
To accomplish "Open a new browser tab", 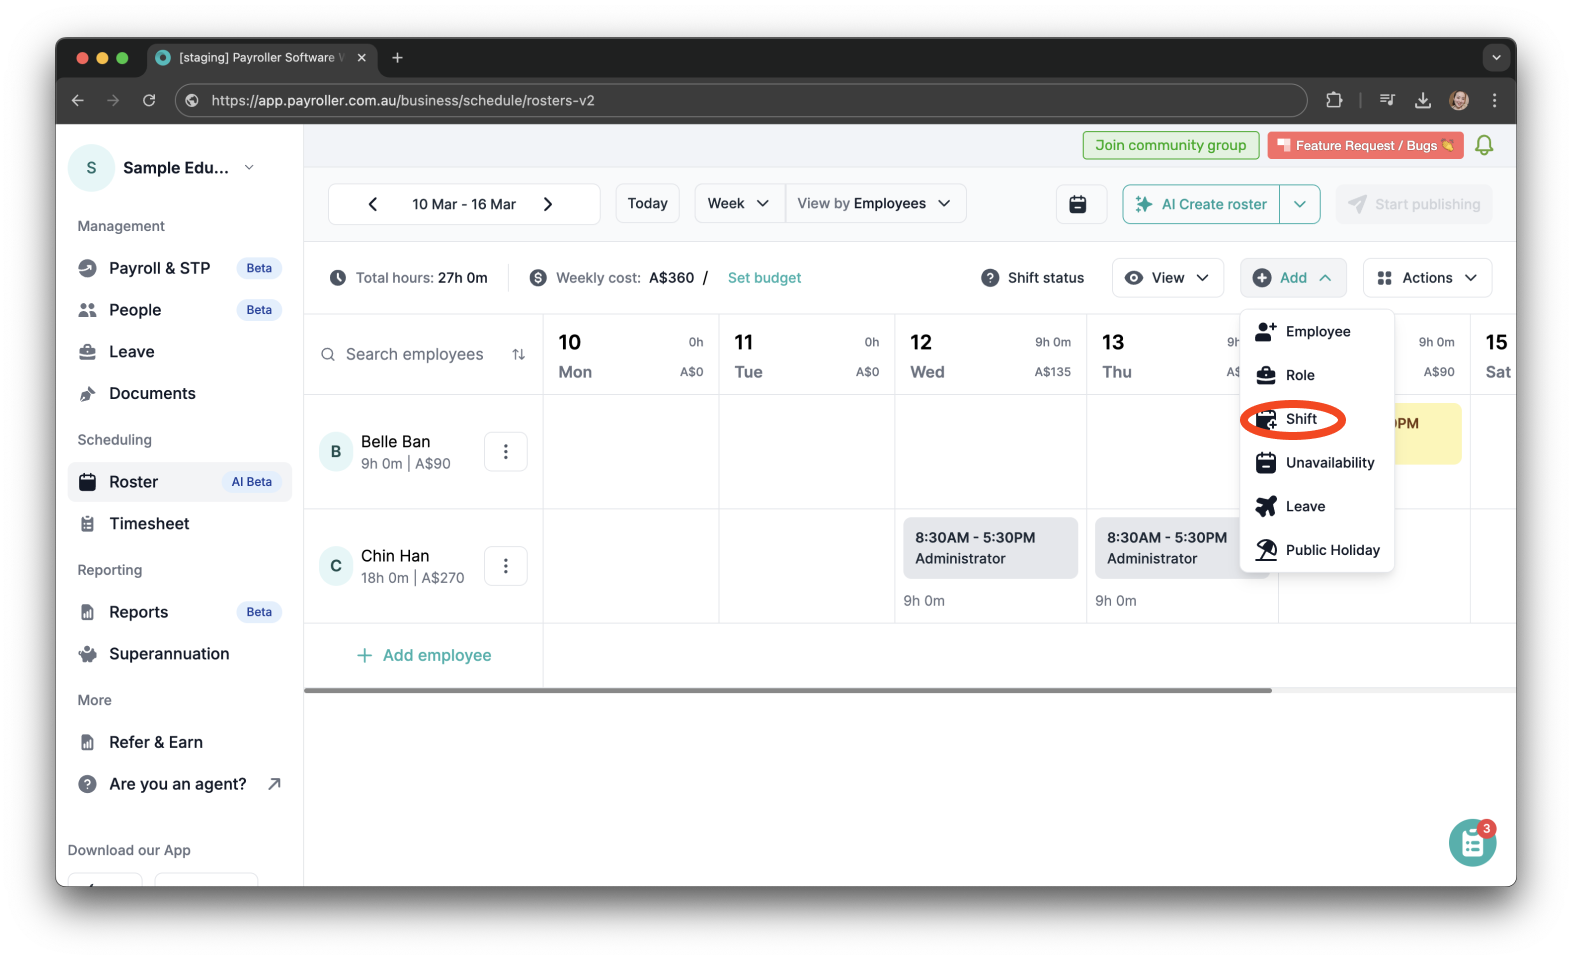I will pos(397,58).
